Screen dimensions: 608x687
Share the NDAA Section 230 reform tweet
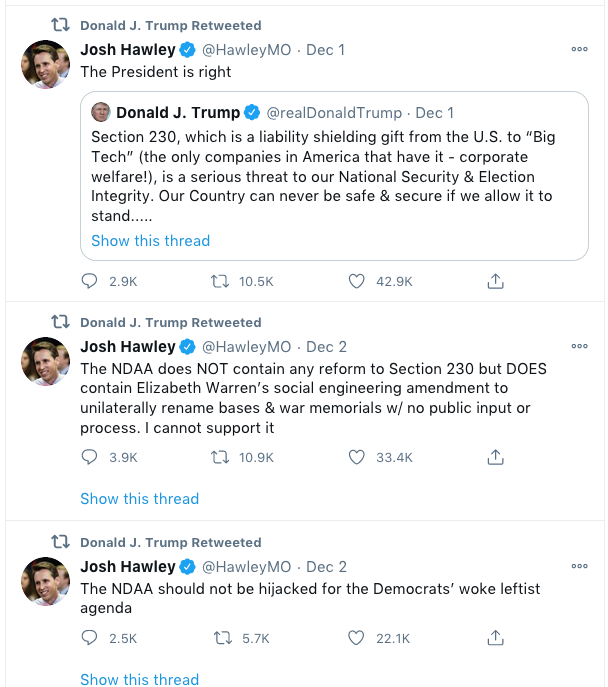[x=494, y=457]
